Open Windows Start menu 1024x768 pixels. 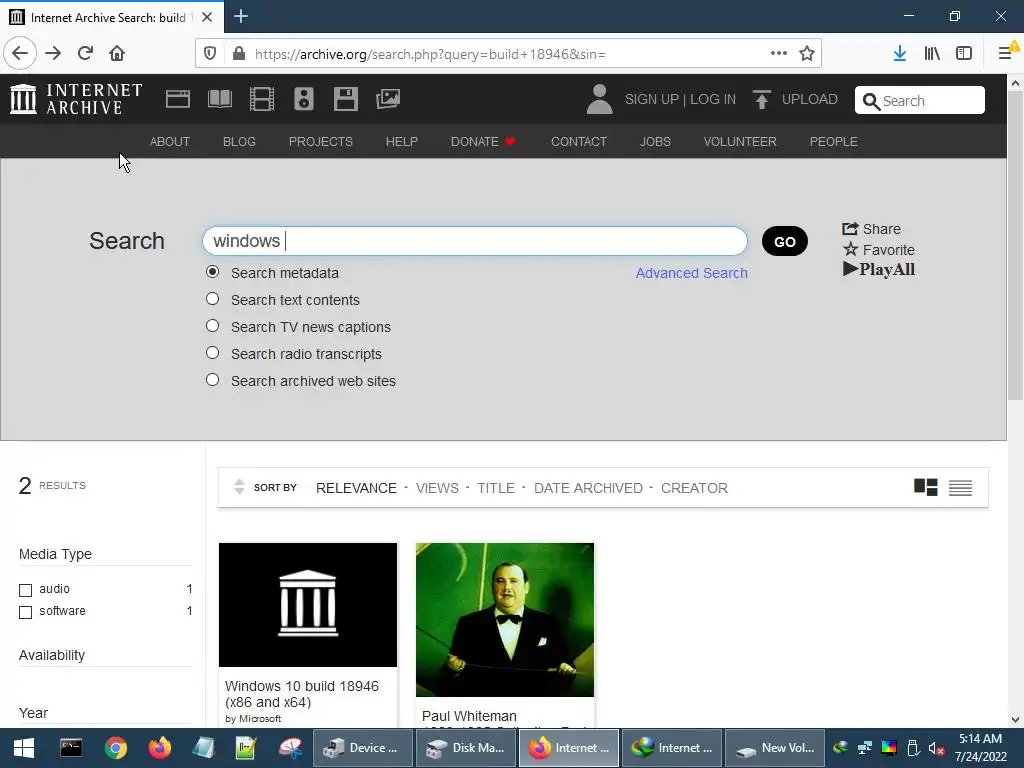pyautogui.click(x=24, y=748)
